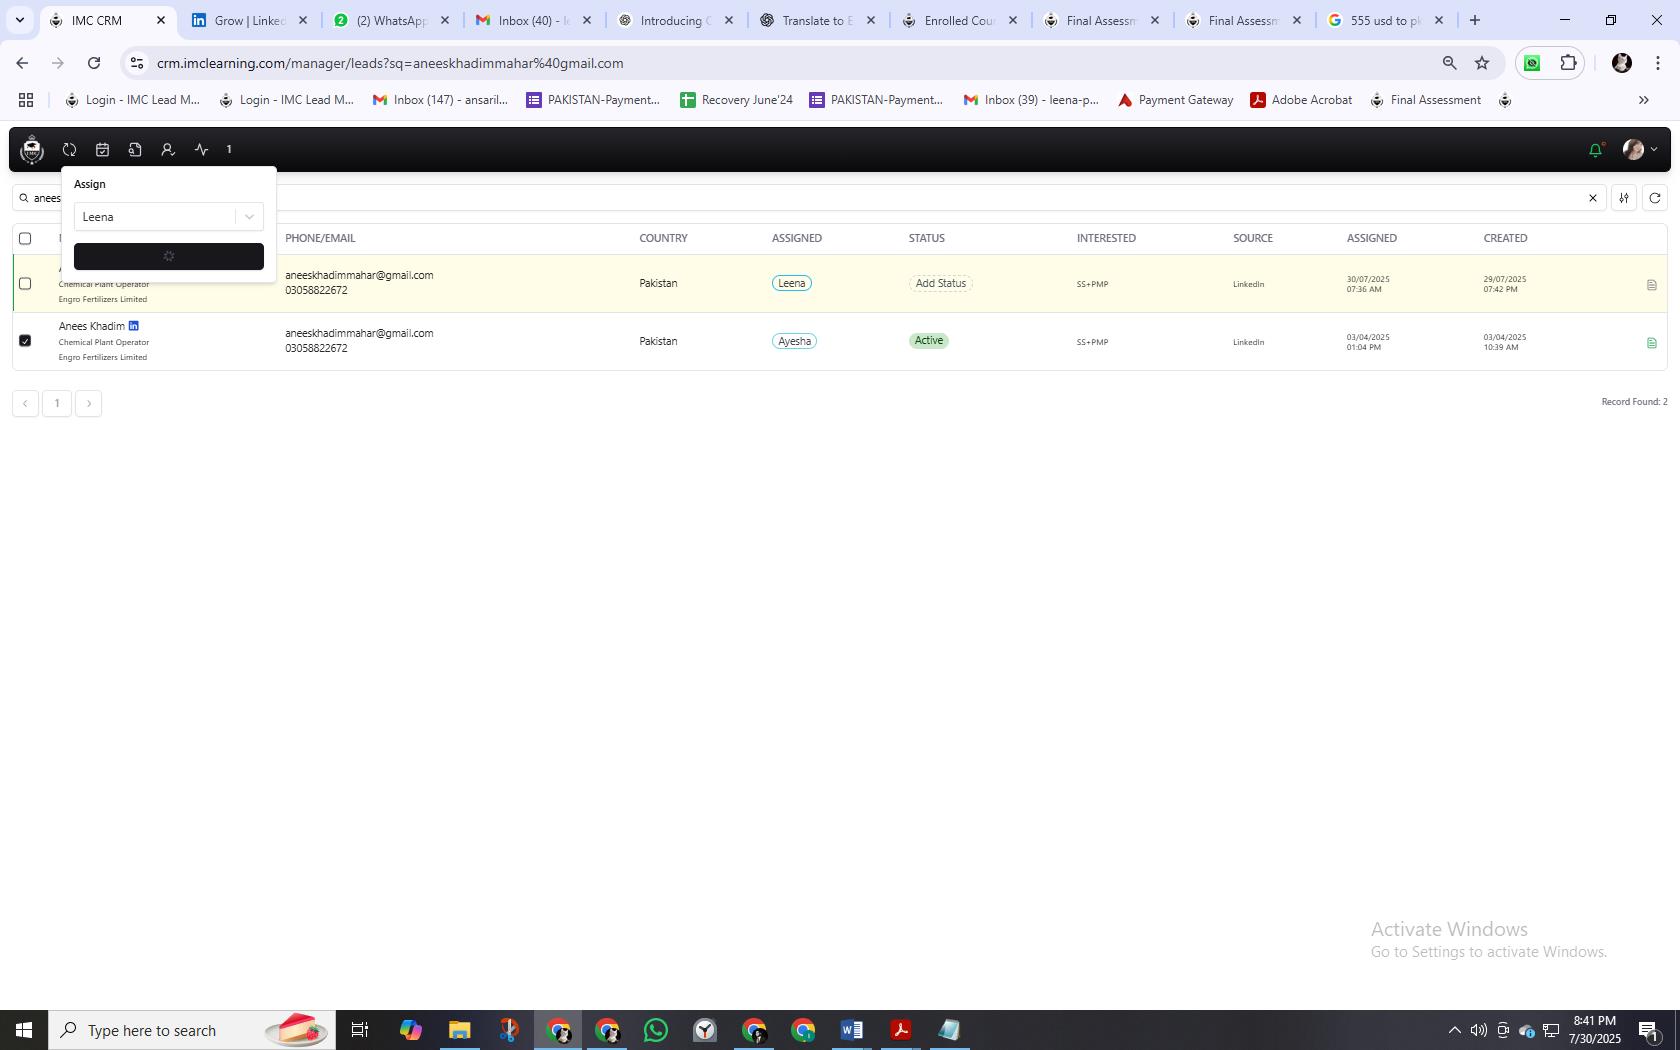The image size is (1680, 1050).
Task: Click the Add Status pill
Action: point(940,283)
